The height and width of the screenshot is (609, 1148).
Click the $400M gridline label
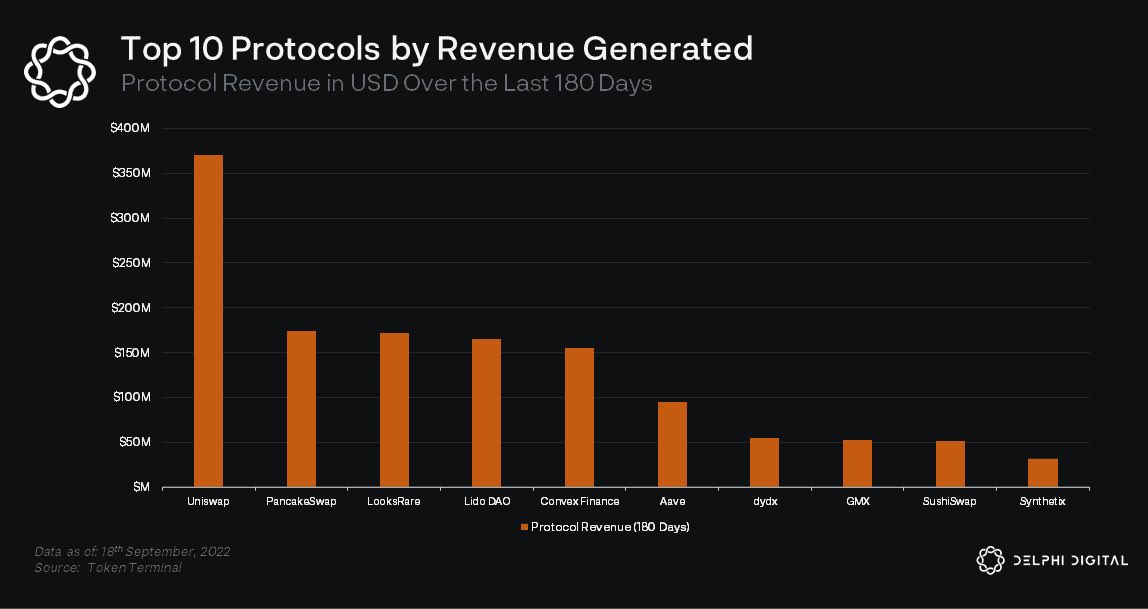[129, 128]
